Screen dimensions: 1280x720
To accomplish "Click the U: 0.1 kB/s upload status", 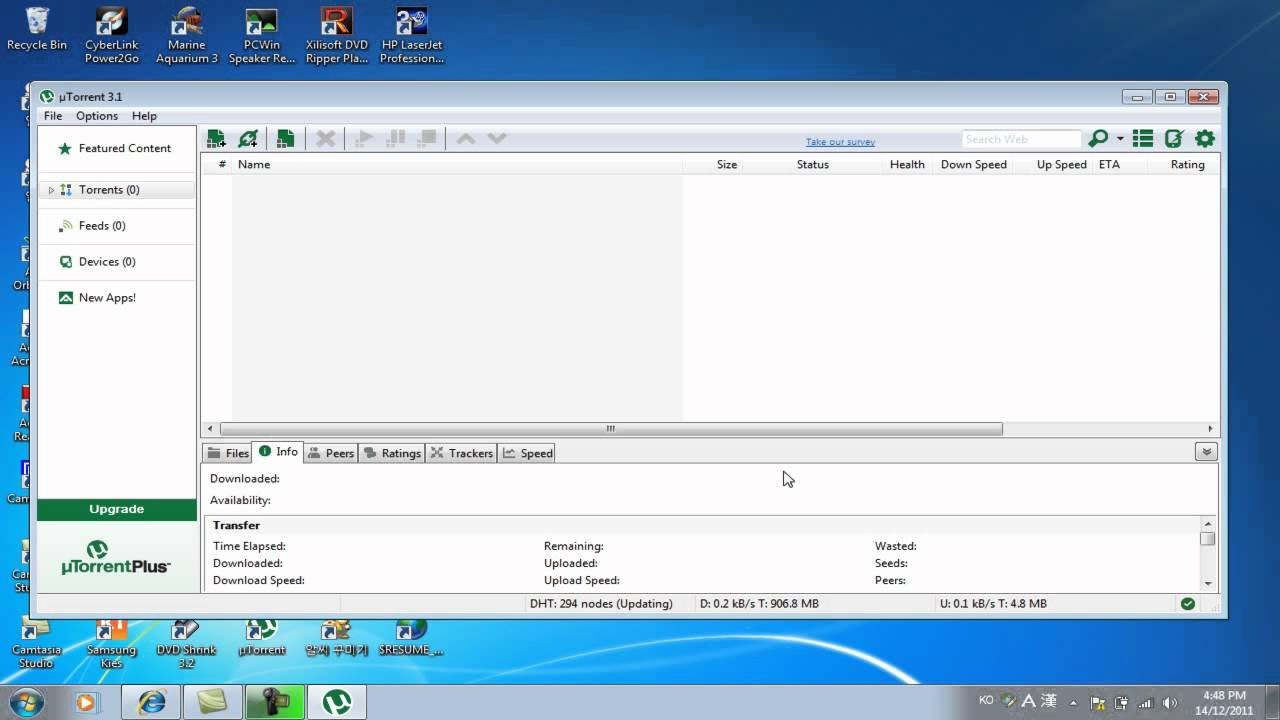I will (x=993, y=604).
